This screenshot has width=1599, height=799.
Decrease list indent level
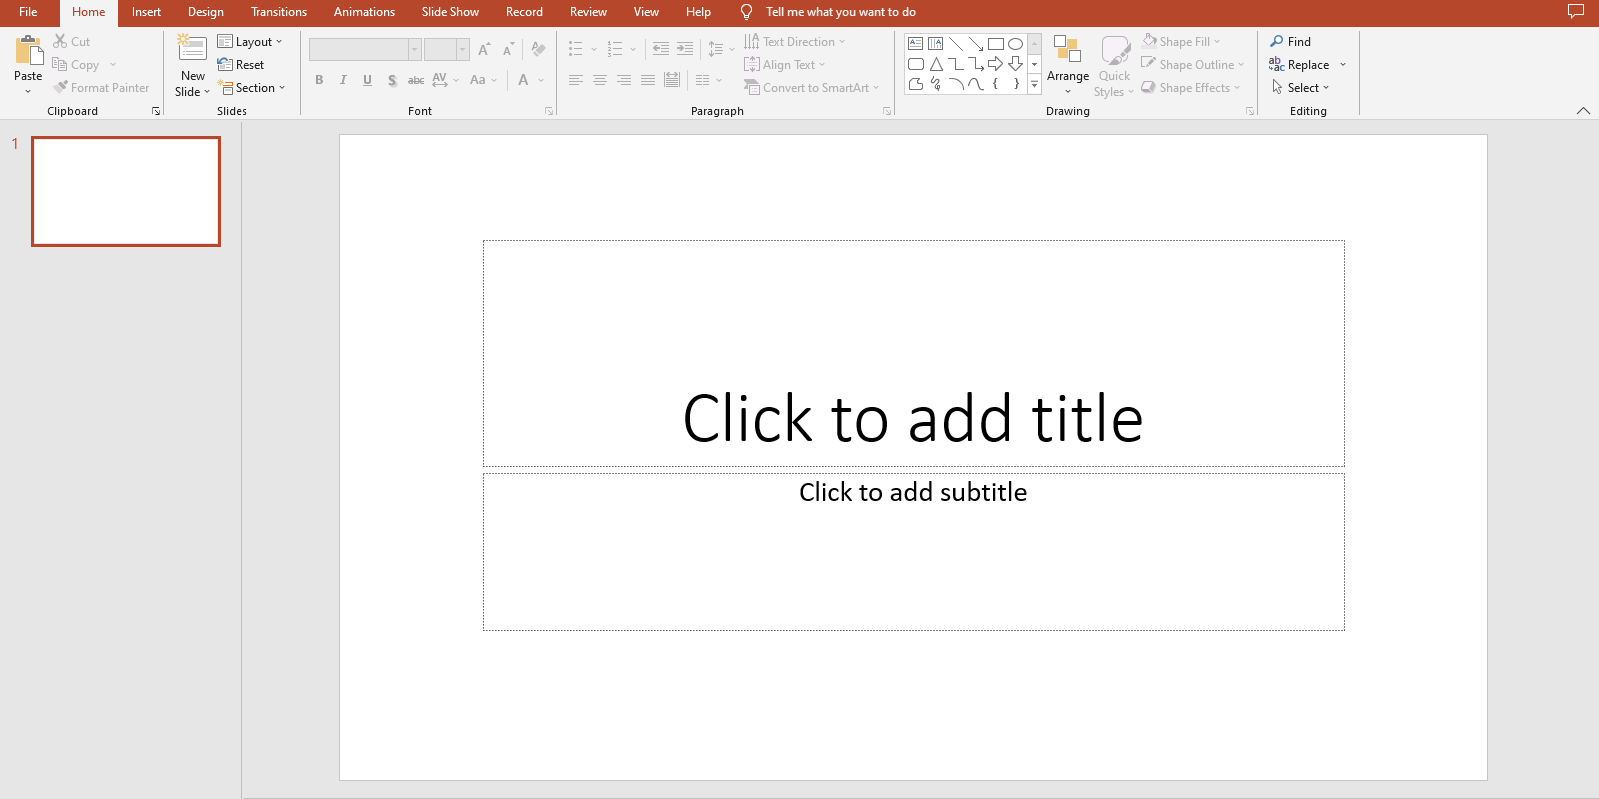(660, 49)
